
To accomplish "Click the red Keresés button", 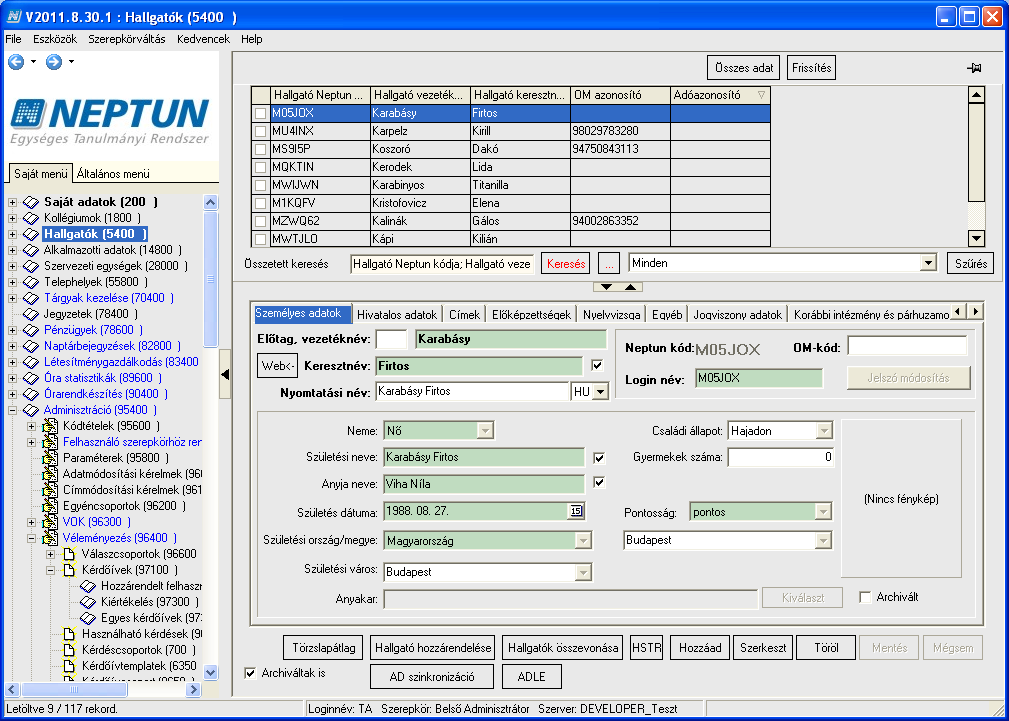I will pos(566,264).
